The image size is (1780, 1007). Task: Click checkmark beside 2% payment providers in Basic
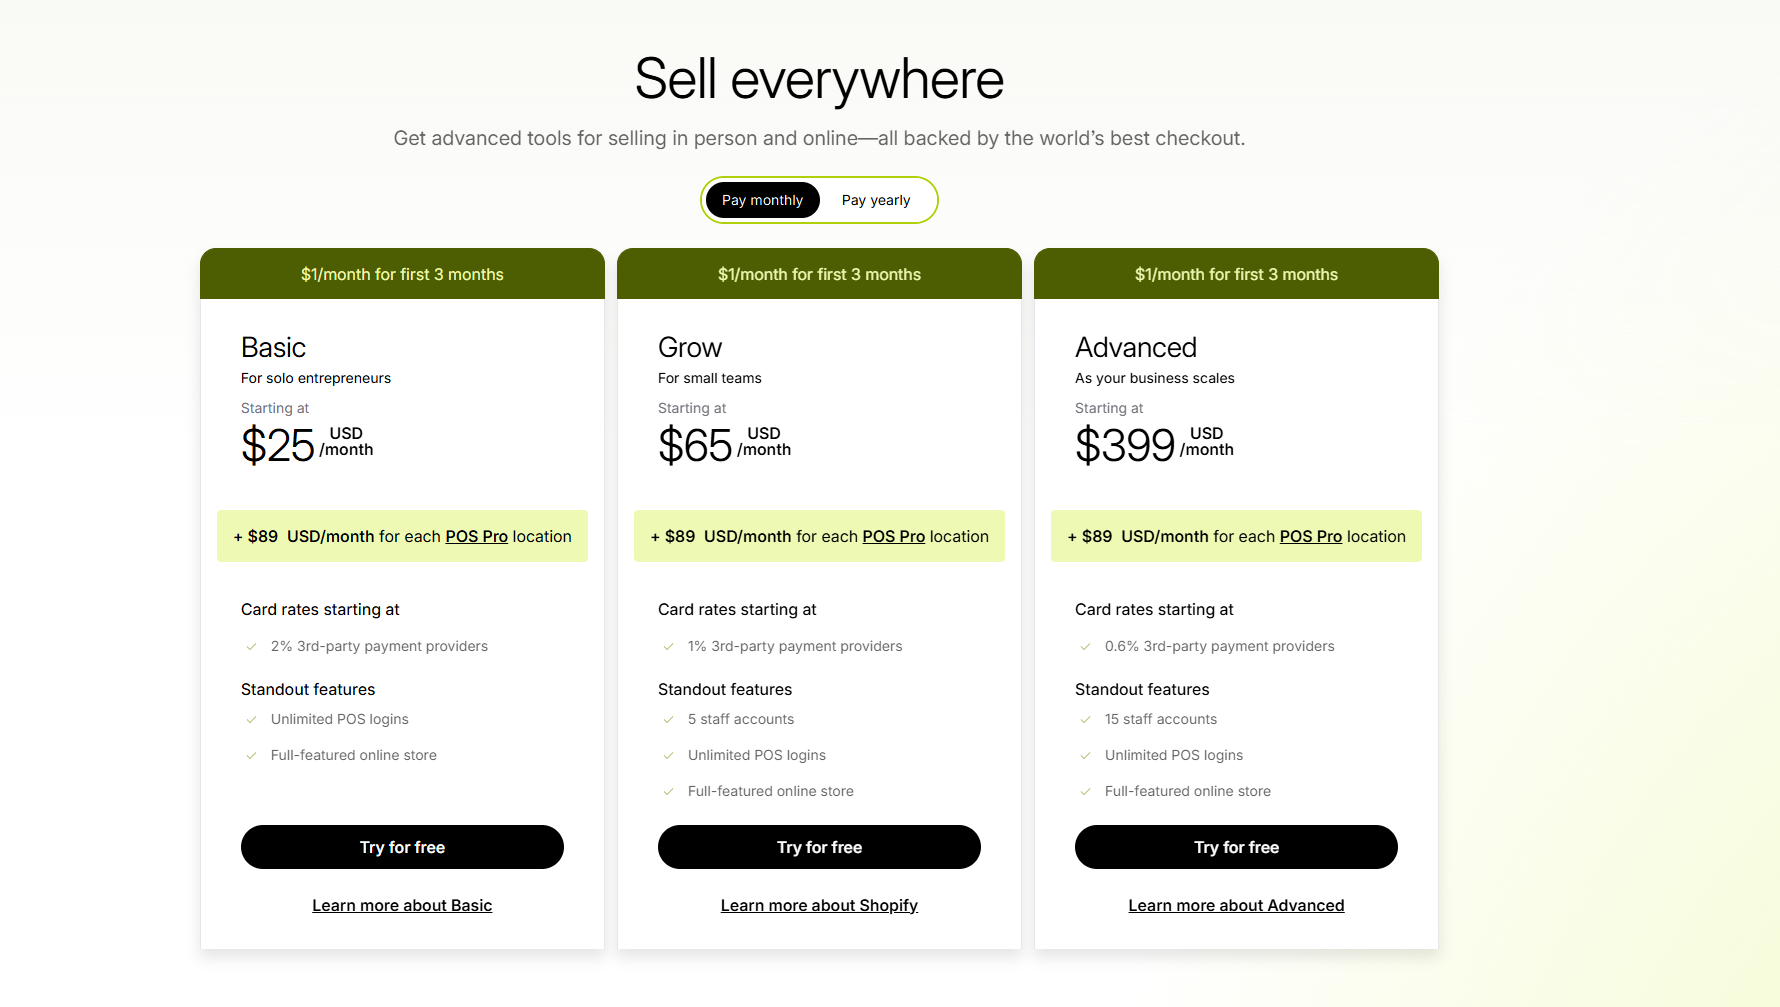tap(251, 646)
